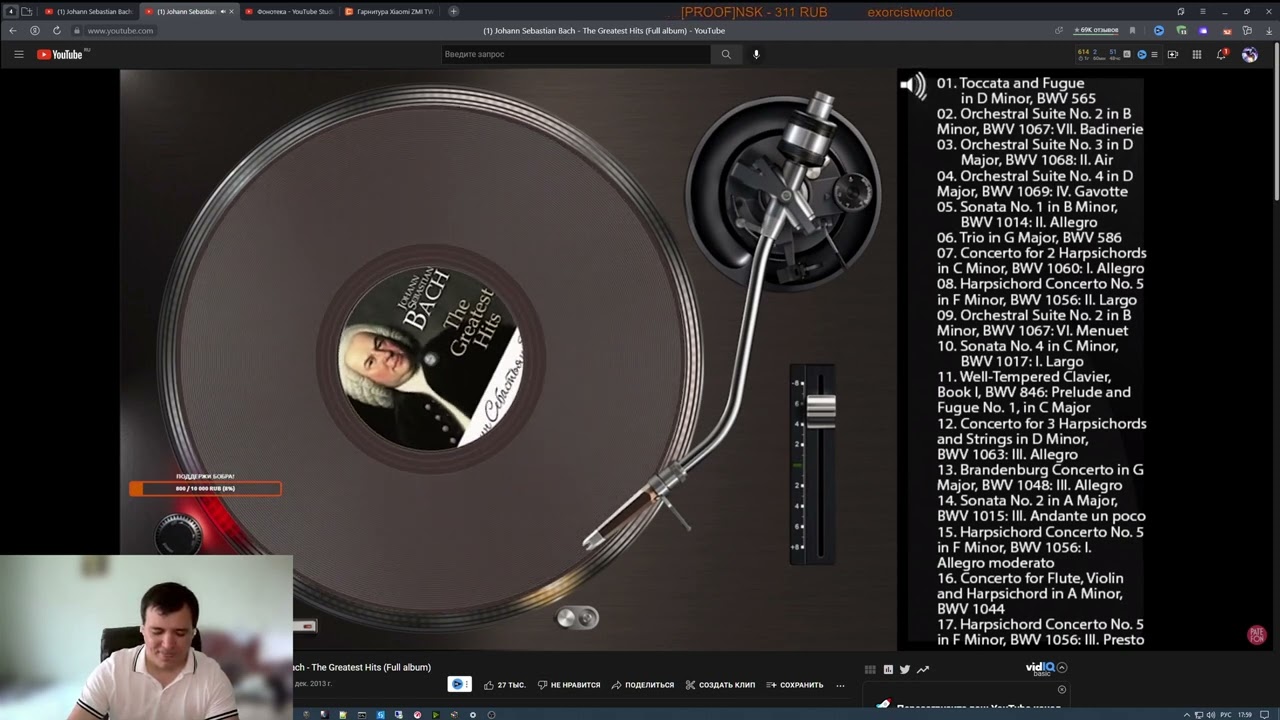
Task: Click the vidIQ blue extension icon in toolbar
Action: pos(1159,31)
